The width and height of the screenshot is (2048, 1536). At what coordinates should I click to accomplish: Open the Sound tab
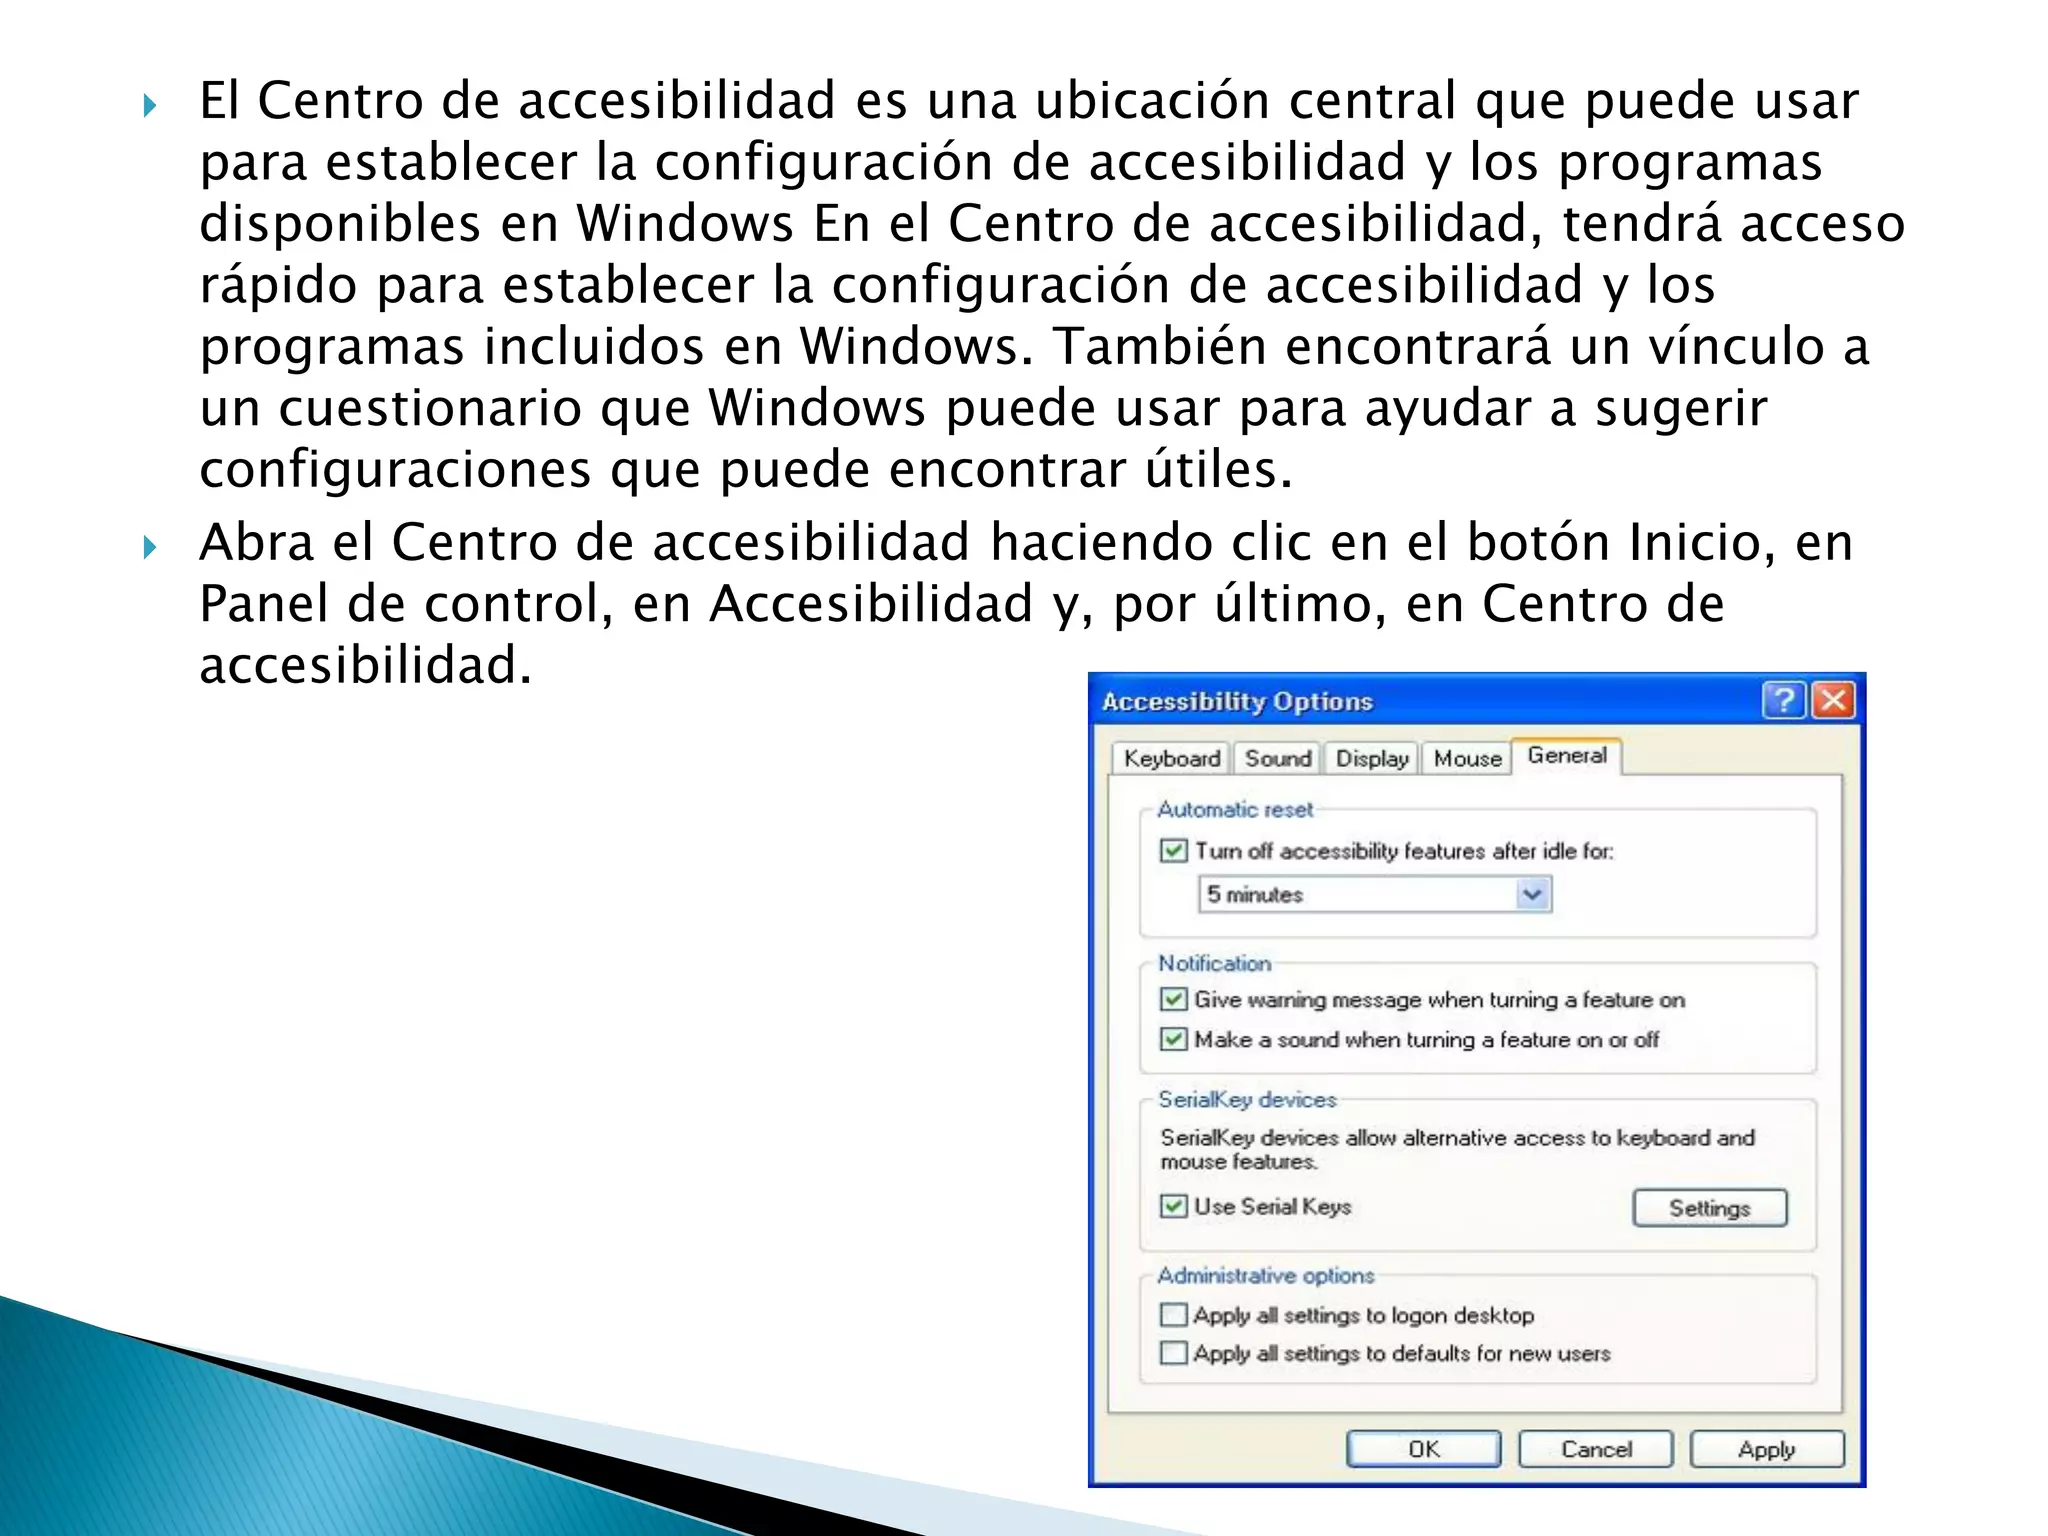coord(1277,759)
